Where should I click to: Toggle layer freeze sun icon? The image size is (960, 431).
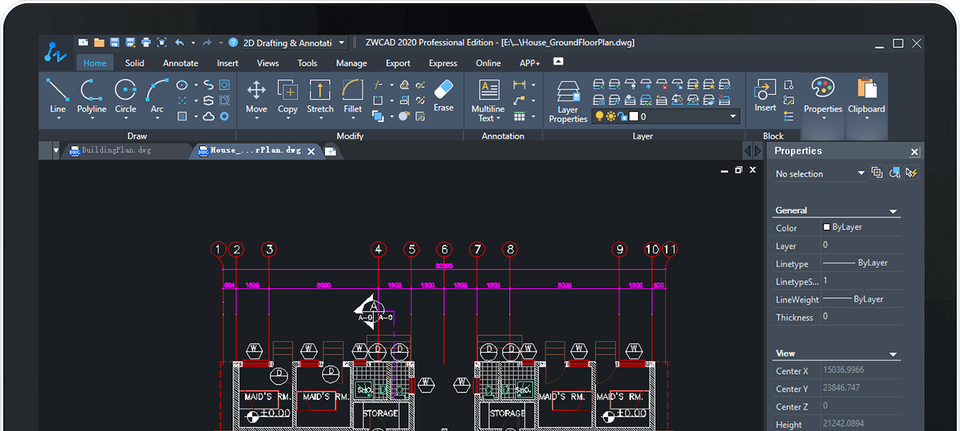[610, 116]
